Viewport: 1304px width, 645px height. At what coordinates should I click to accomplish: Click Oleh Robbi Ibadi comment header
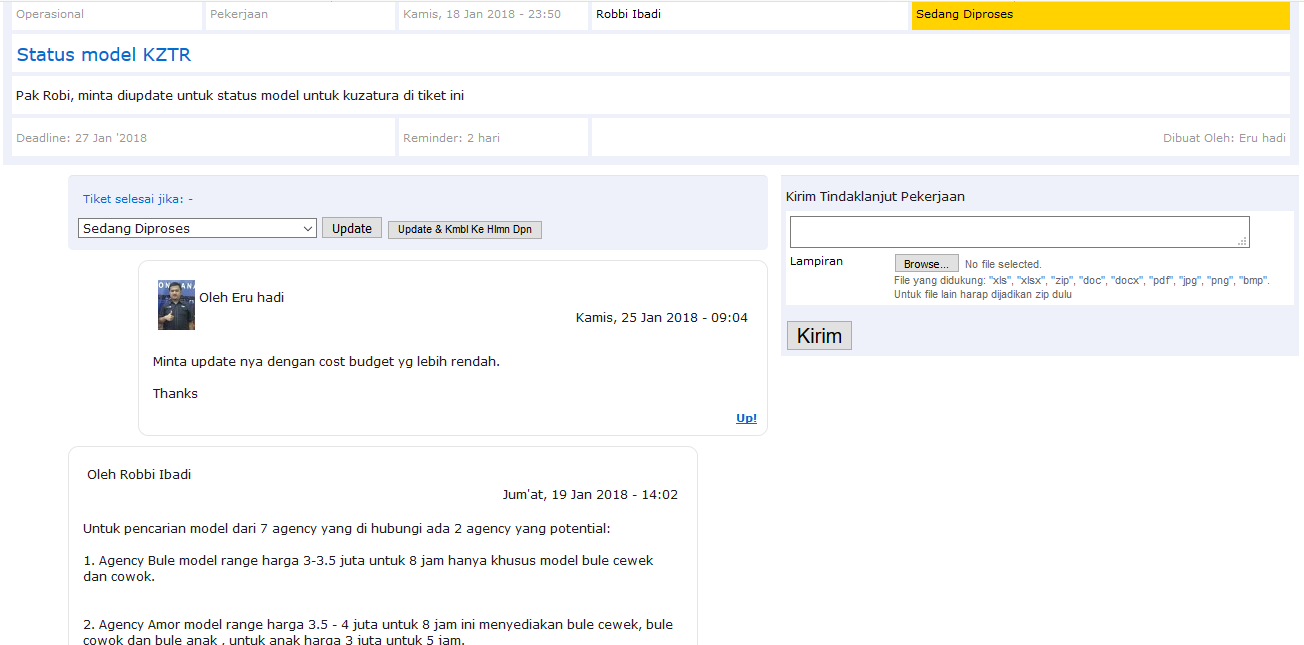[139, 474]
